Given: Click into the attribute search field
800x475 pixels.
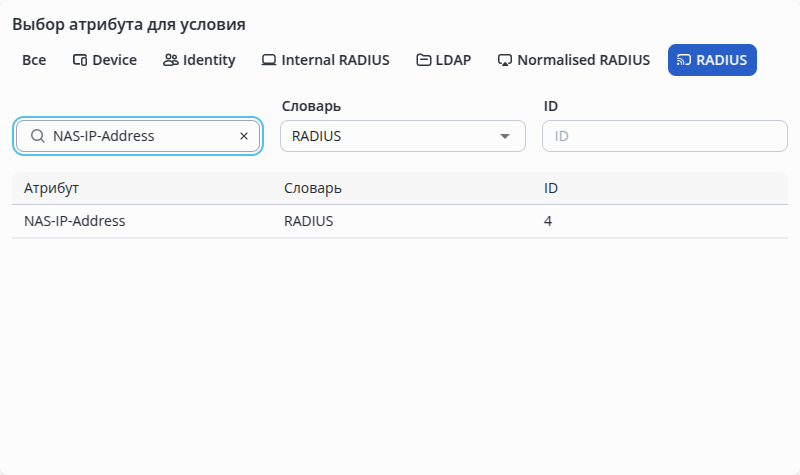Looking at the screenshot, I should pos(140,136).
